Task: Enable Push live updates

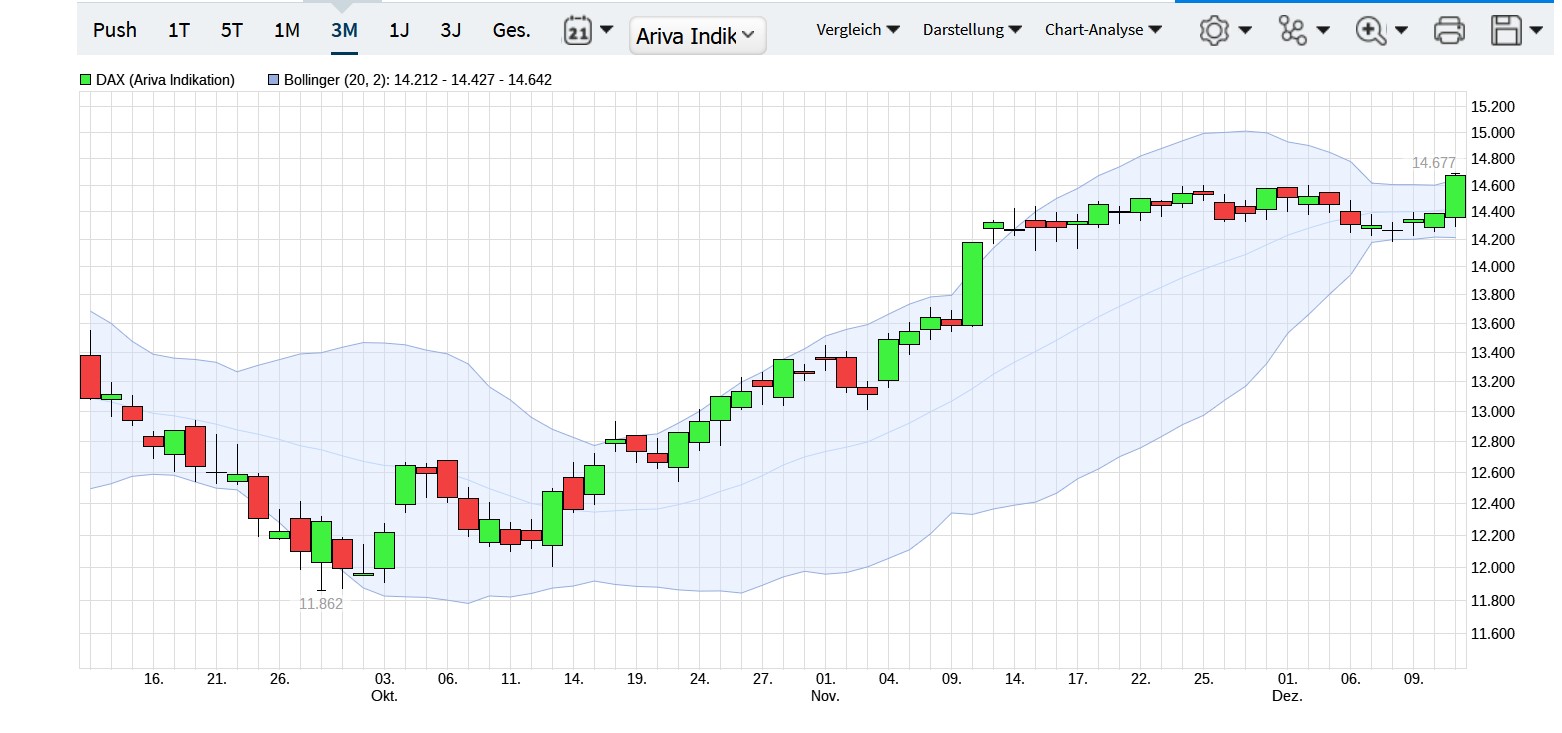Action: [x=115, y=30]
